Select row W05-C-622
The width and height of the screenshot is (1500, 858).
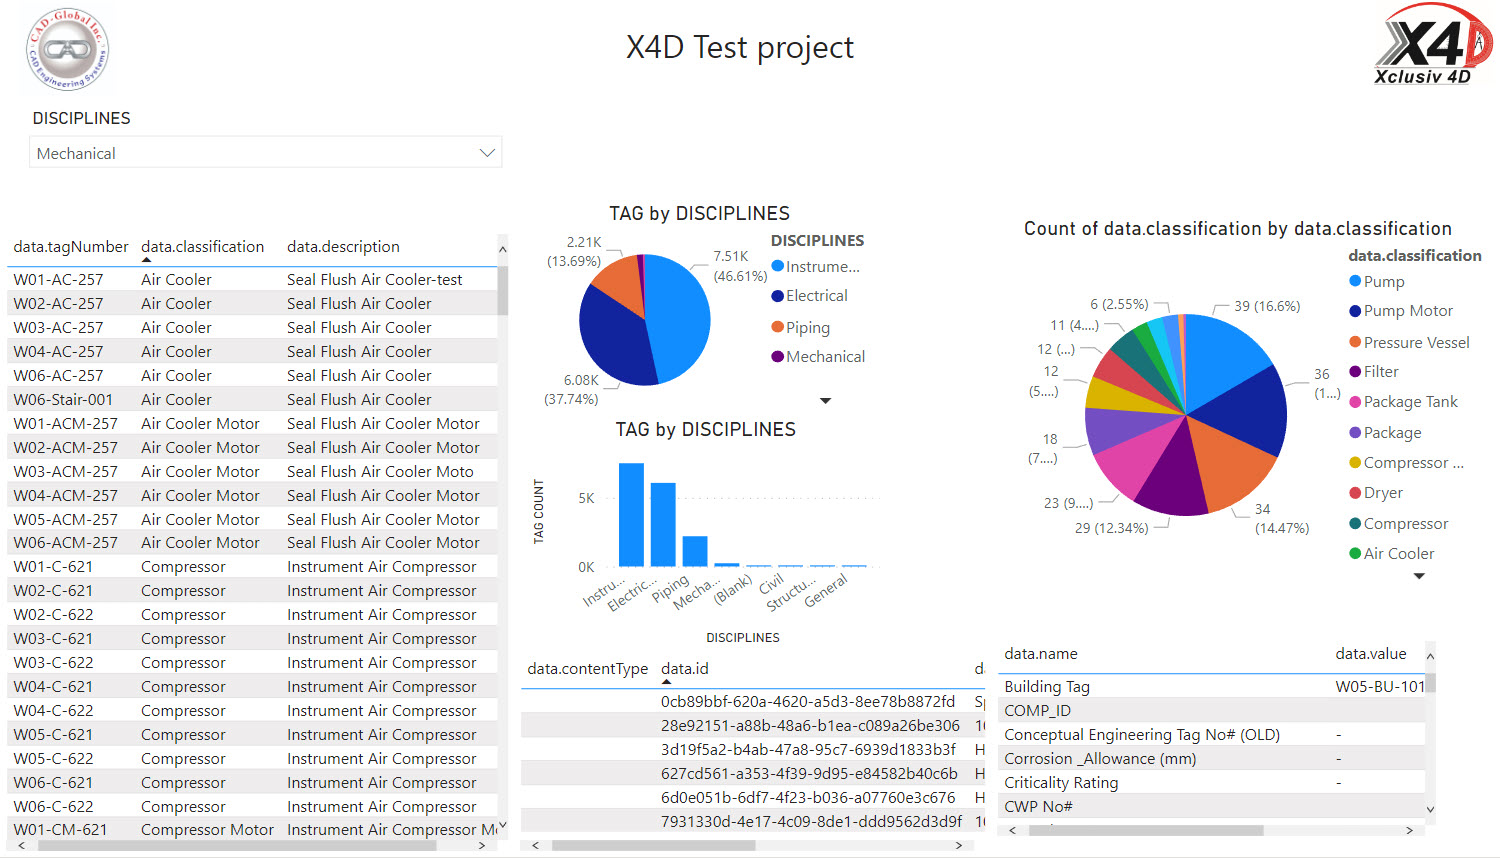click(x=252, y=759)
